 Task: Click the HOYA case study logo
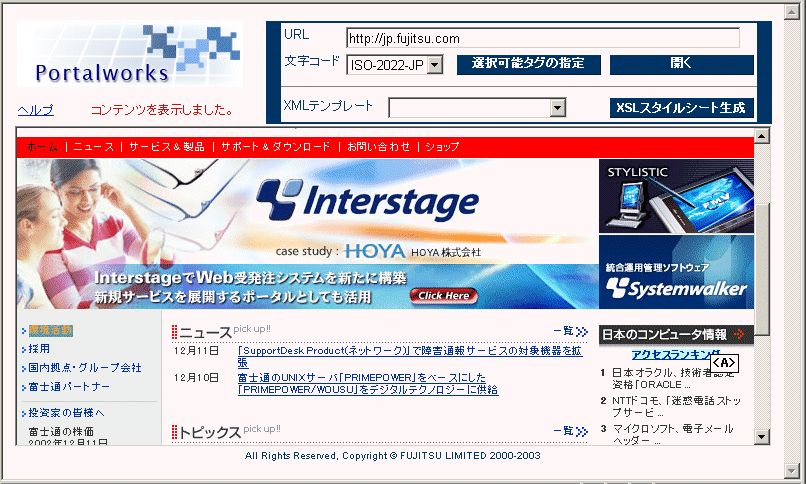374,251
